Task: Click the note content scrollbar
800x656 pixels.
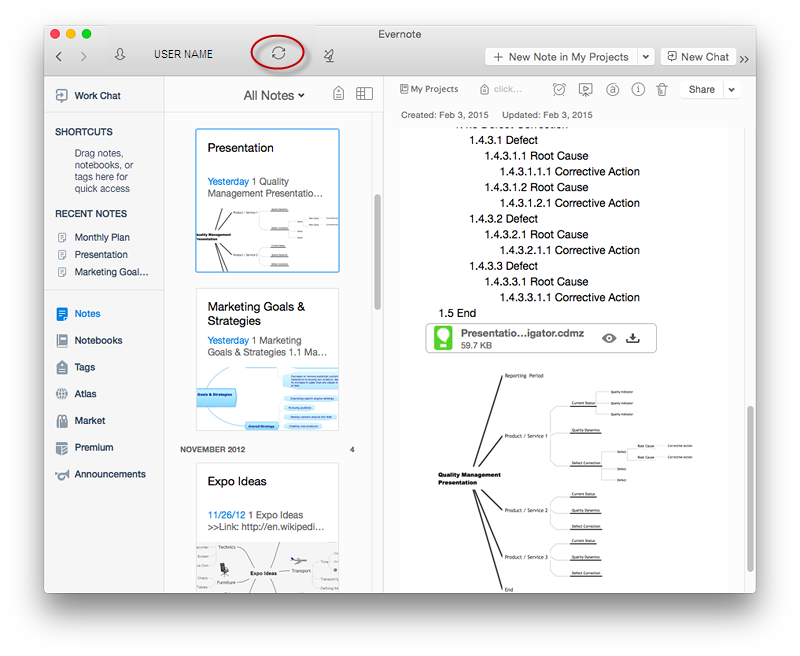Action: (750, 489)
